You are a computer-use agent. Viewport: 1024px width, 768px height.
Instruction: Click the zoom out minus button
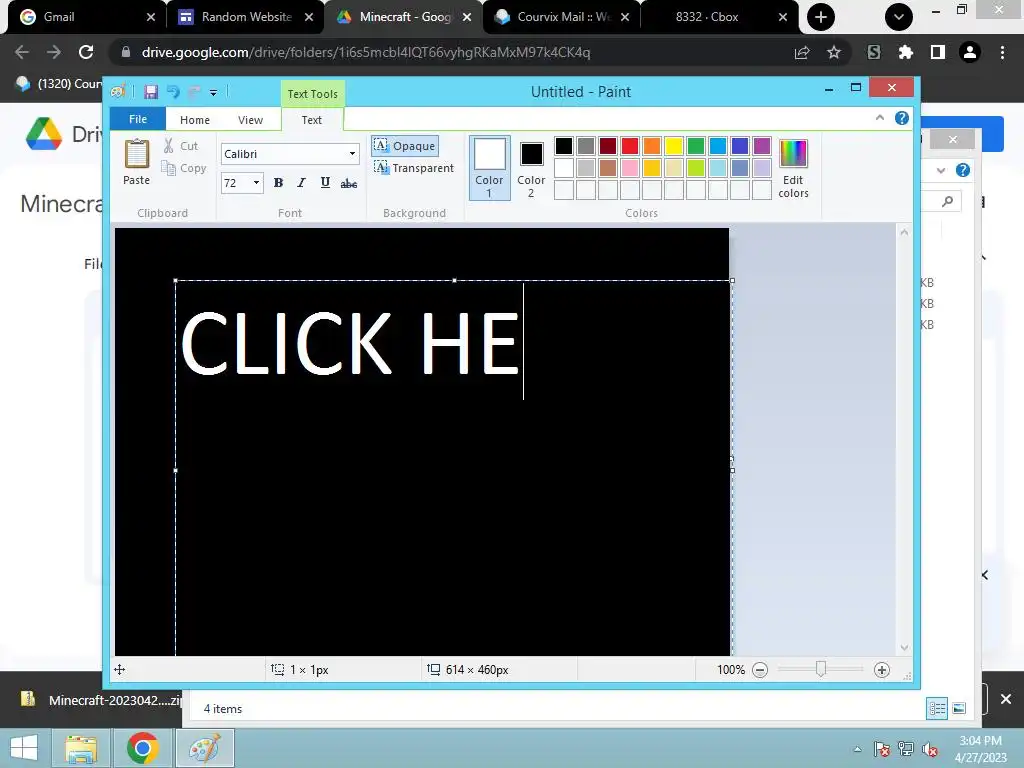click(x=760, y=670)
